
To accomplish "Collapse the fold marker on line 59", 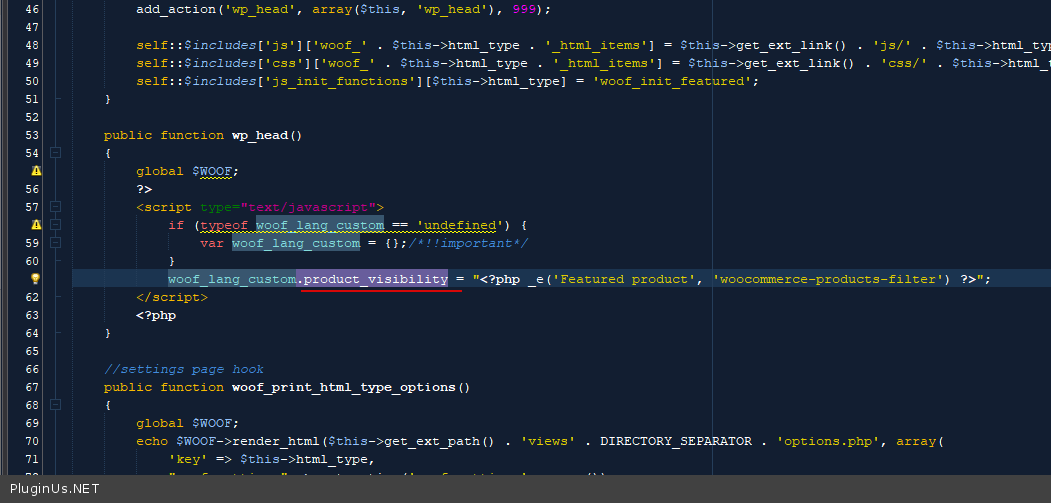I will click(56, 243).
